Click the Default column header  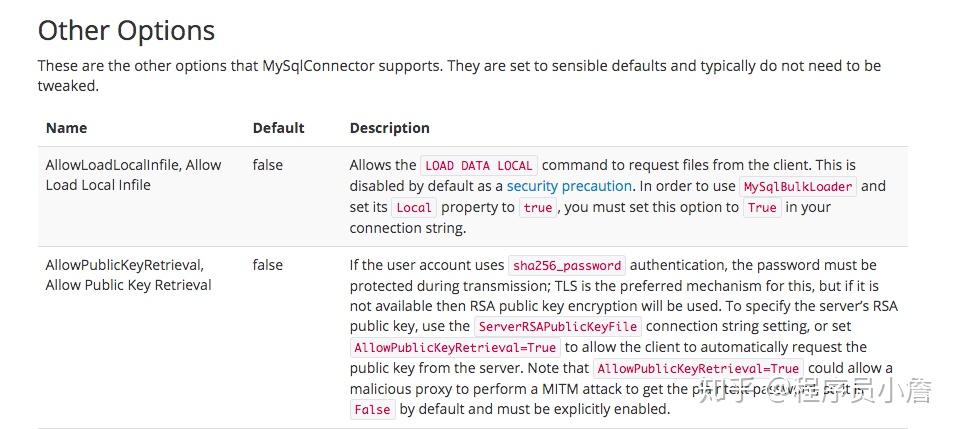278,128
